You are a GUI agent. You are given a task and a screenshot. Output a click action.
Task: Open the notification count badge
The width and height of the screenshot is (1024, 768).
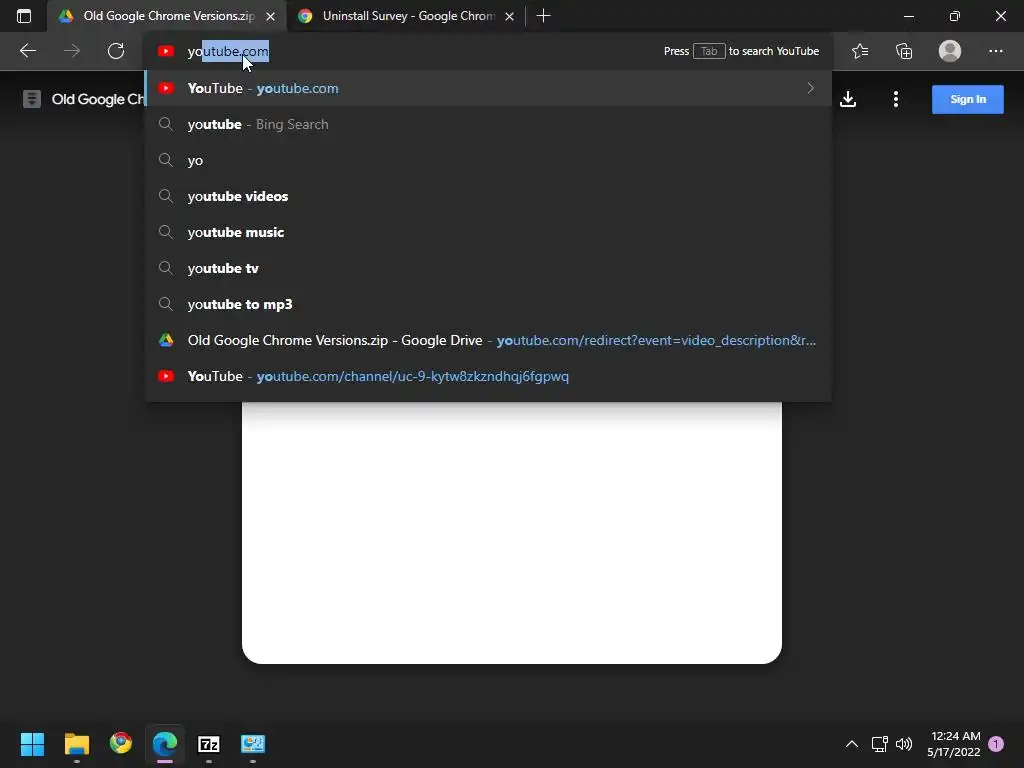tap(996, 744)
